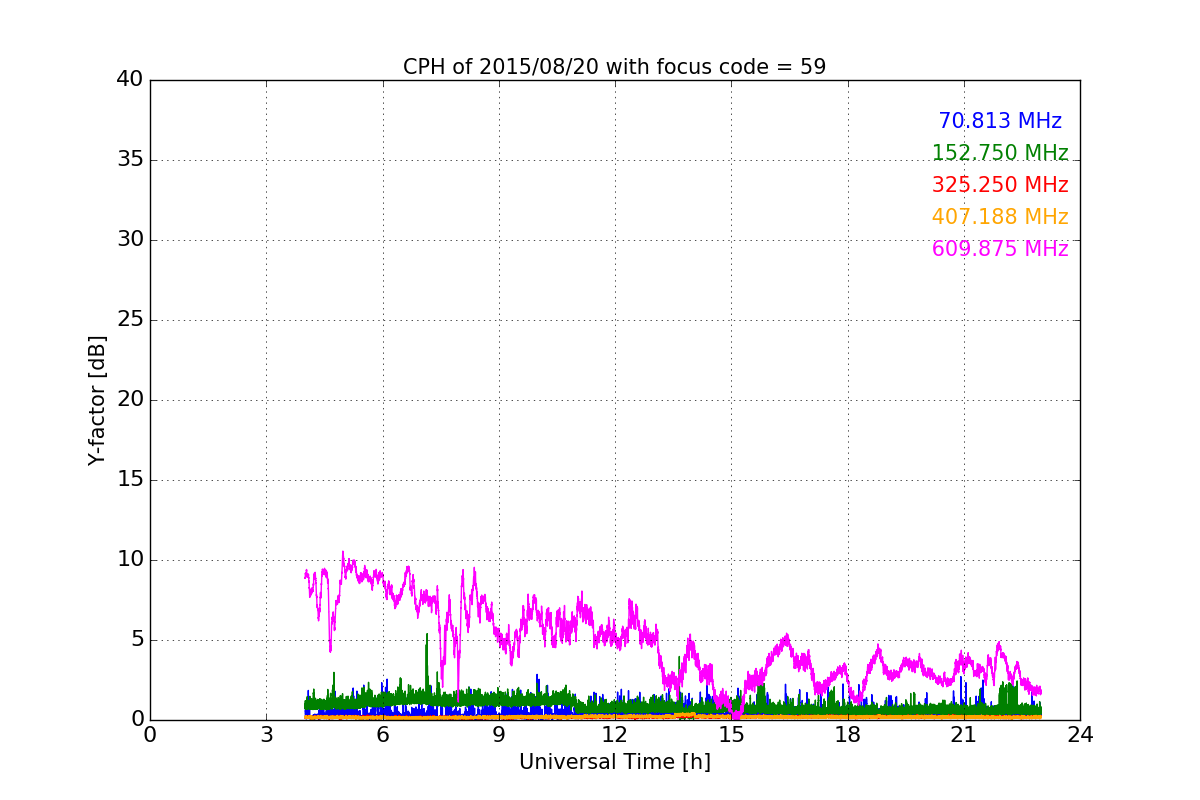Click the x-axis tick label 24
The width and height of the screenshot is (1200, 800).
(x=1080, y=735)
